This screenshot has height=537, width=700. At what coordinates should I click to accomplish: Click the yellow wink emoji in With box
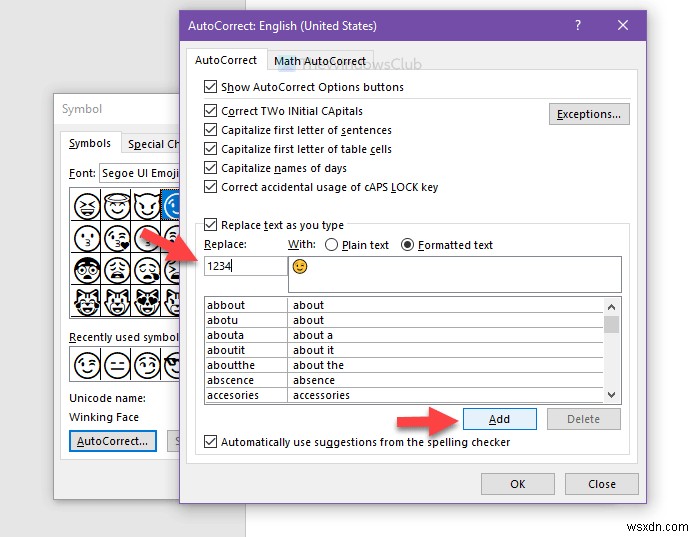click(x=300, y=267)
